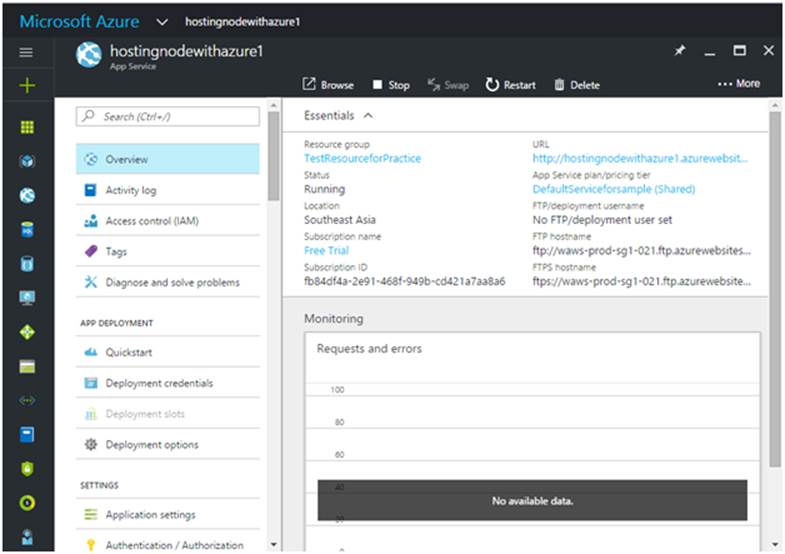
Task: Click the FTPS hostname value
Action: pos(641,281)
